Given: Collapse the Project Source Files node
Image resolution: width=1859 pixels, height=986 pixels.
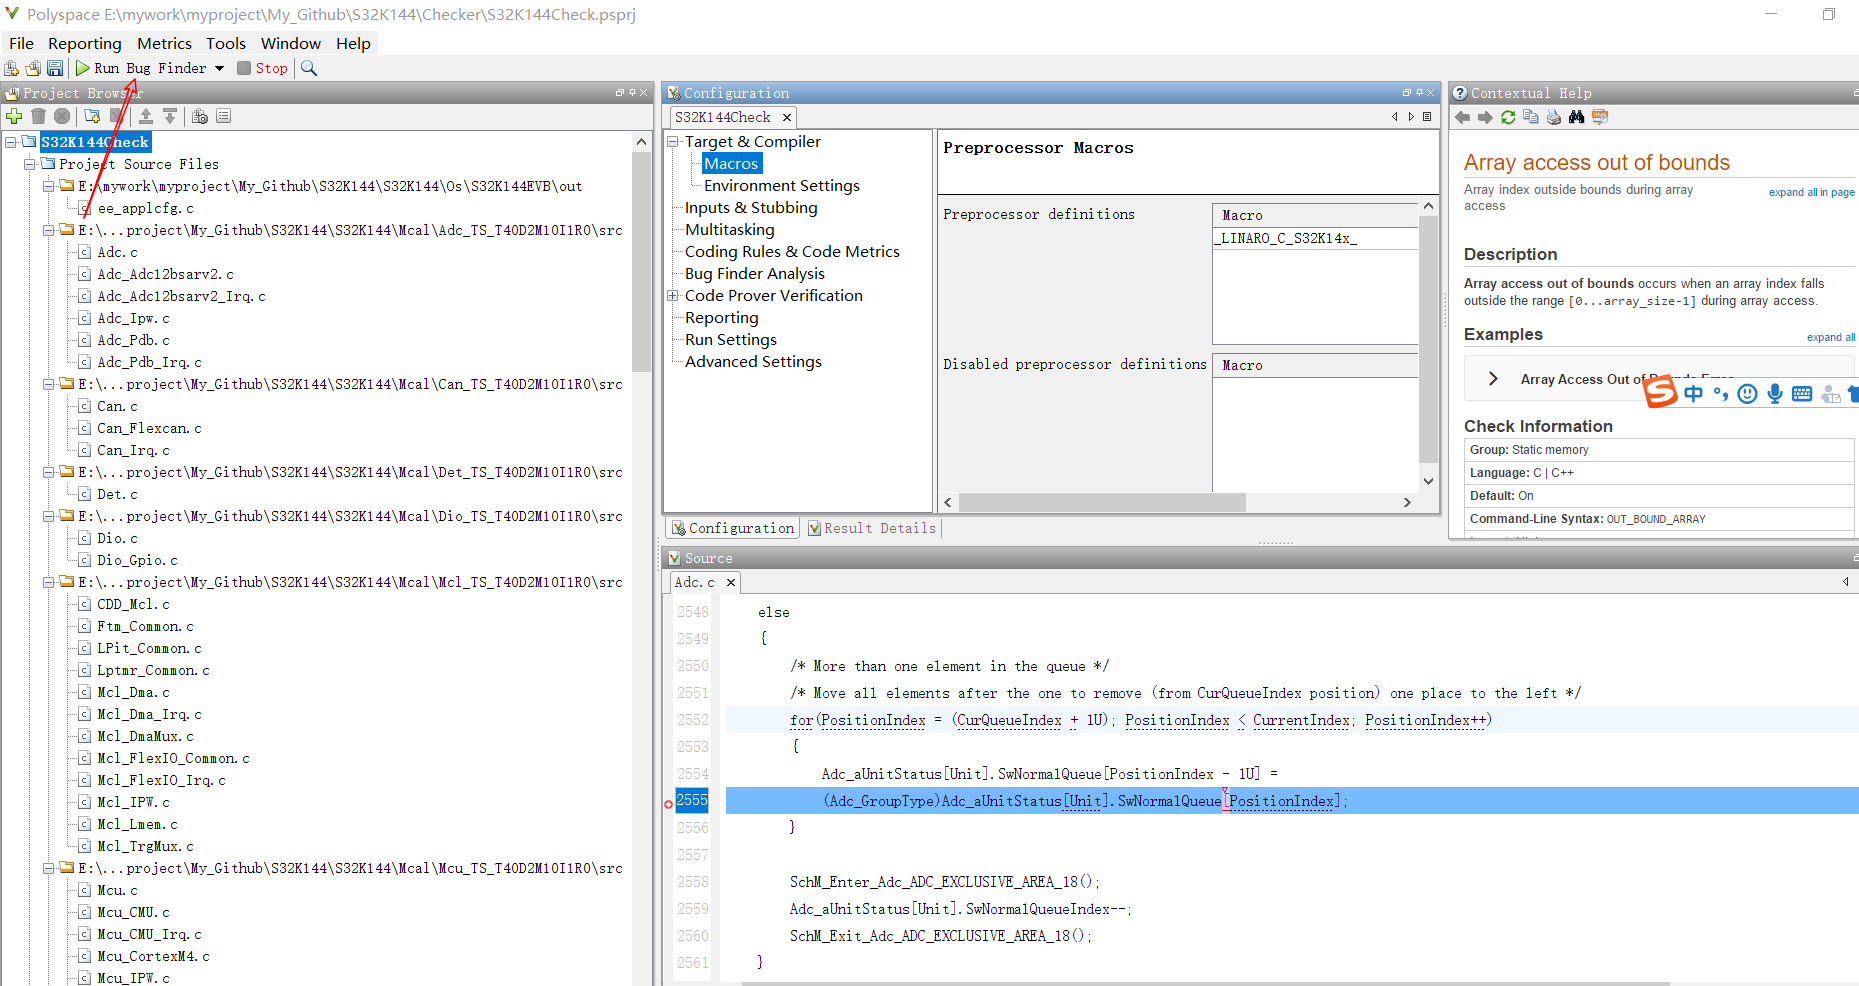Looking at the screenshot, I should 30,164.
